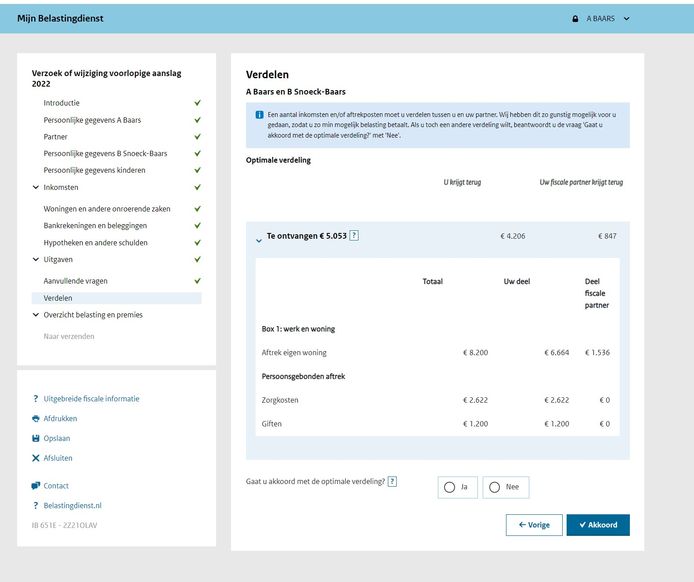Click the help icon next to Te ontvangen
The image size is (694, 582).
(355, 236)
